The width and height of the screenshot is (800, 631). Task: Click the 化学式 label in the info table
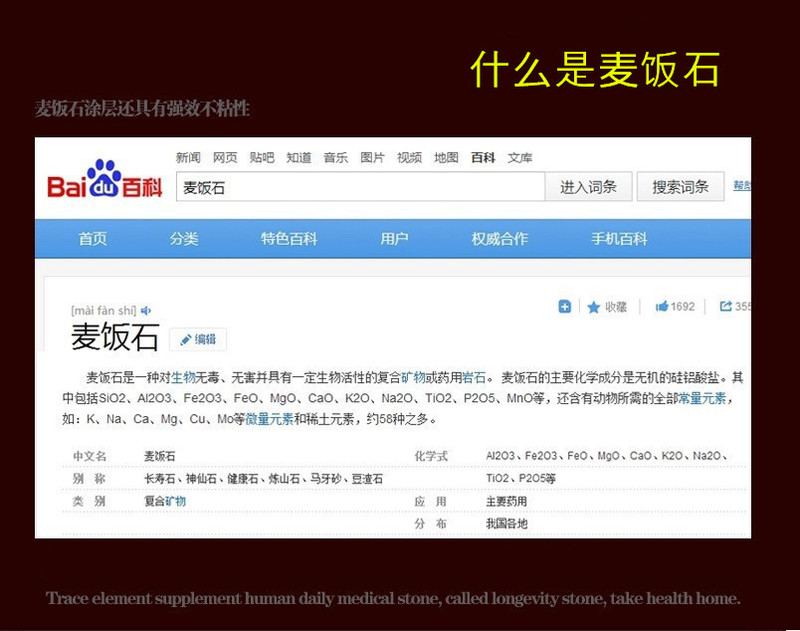(431, 456)
